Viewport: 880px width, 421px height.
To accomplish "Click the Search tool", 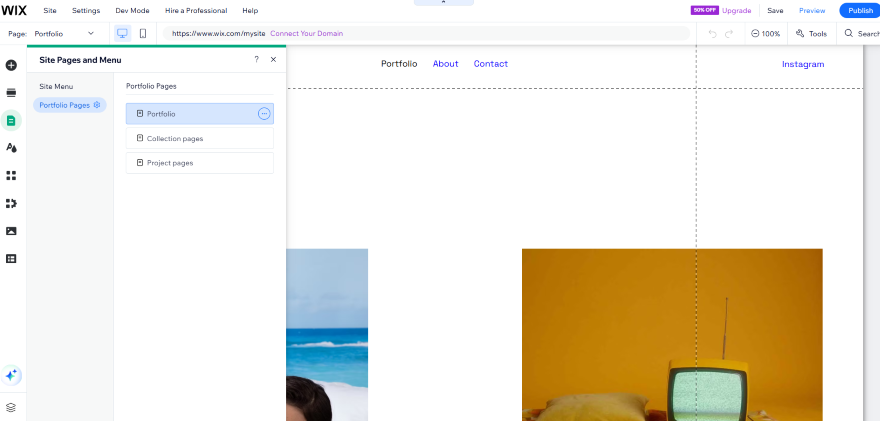I will pos(861,34).
